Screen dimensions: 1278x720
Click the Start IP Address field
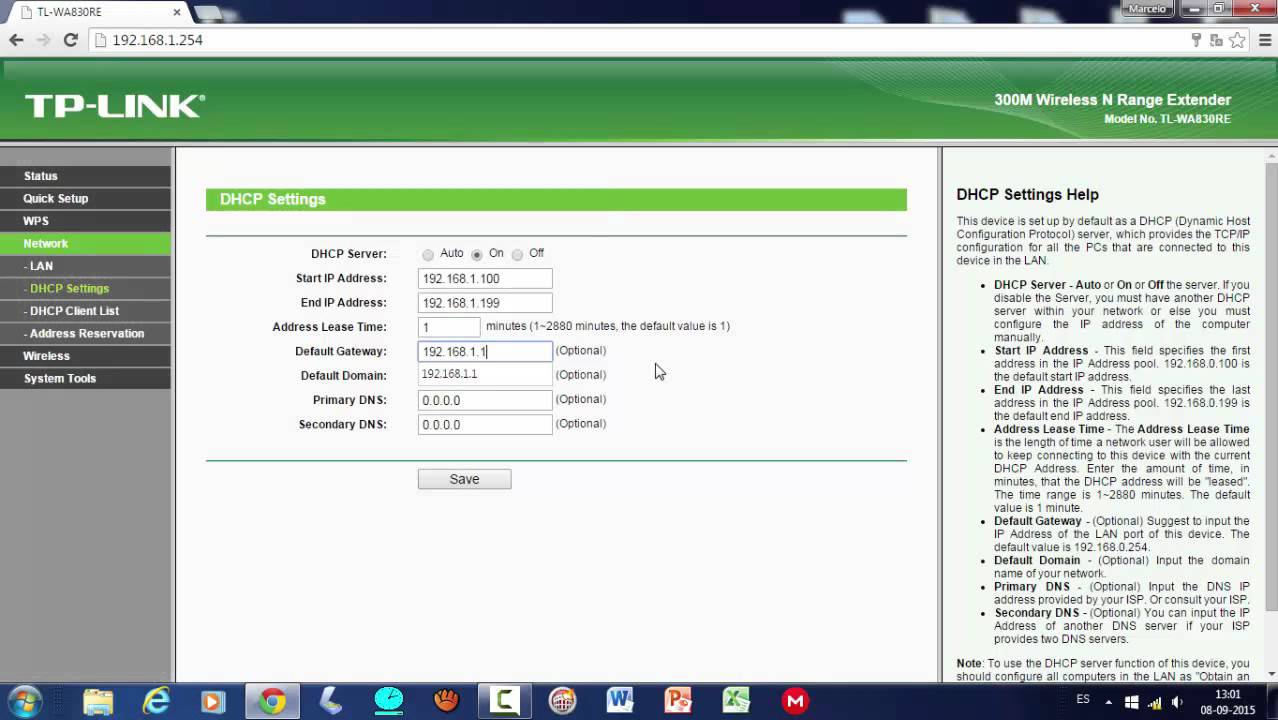(485, 279)
